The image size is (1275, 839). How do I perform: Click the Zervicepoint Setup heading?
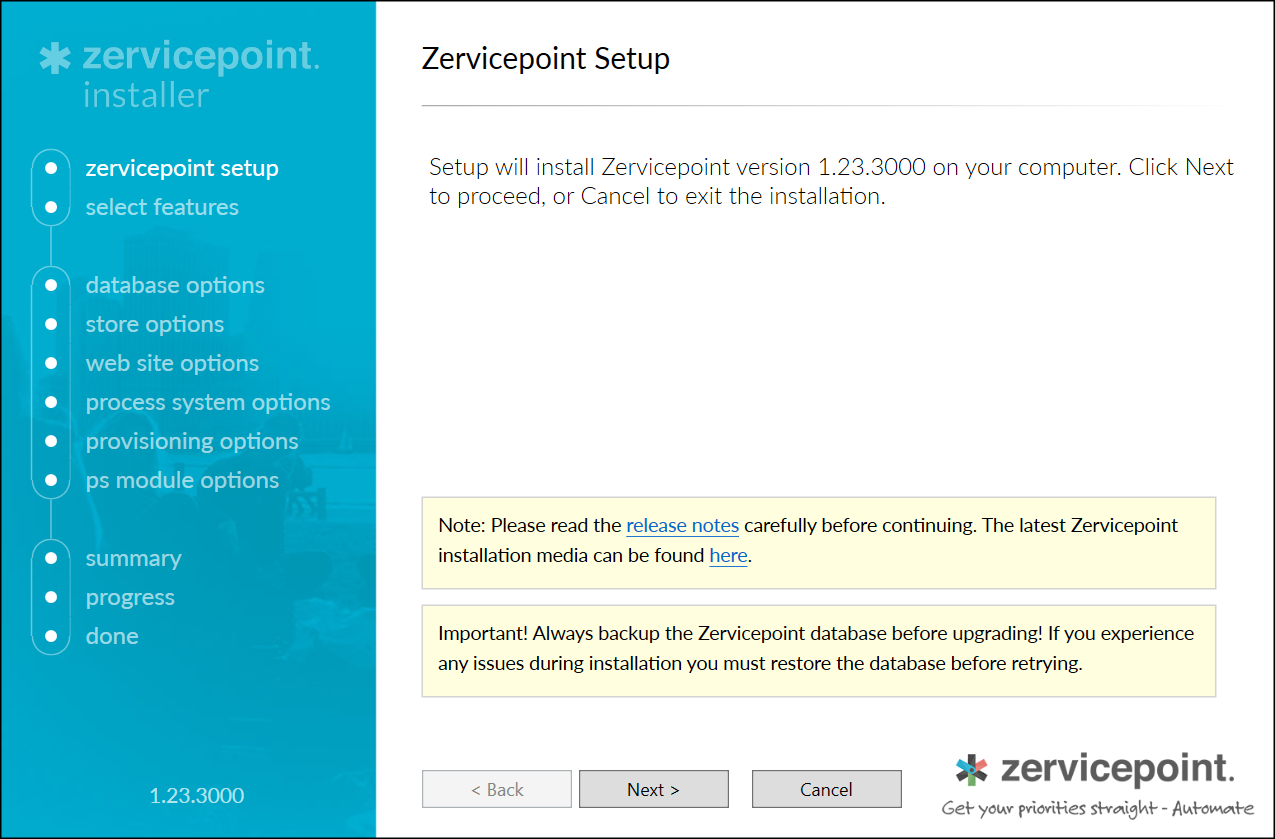click(x=546, y=59)
